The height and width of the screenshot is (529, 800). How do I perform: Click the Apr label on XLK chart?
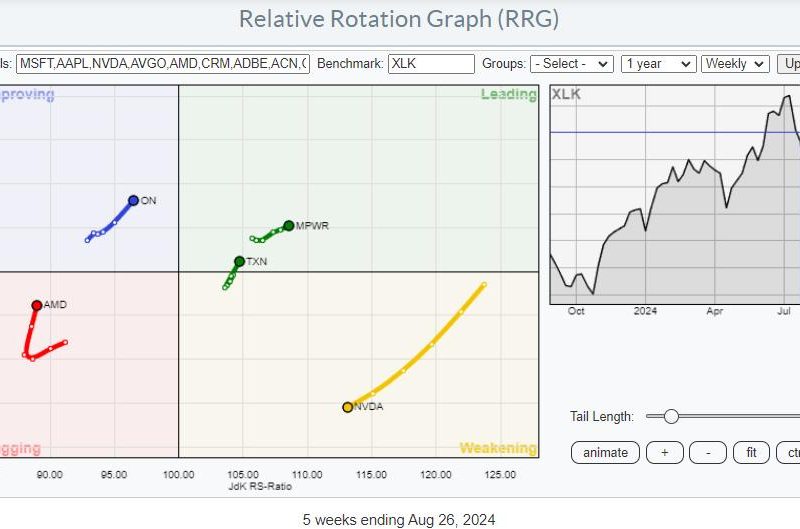[x=715, y=311]
